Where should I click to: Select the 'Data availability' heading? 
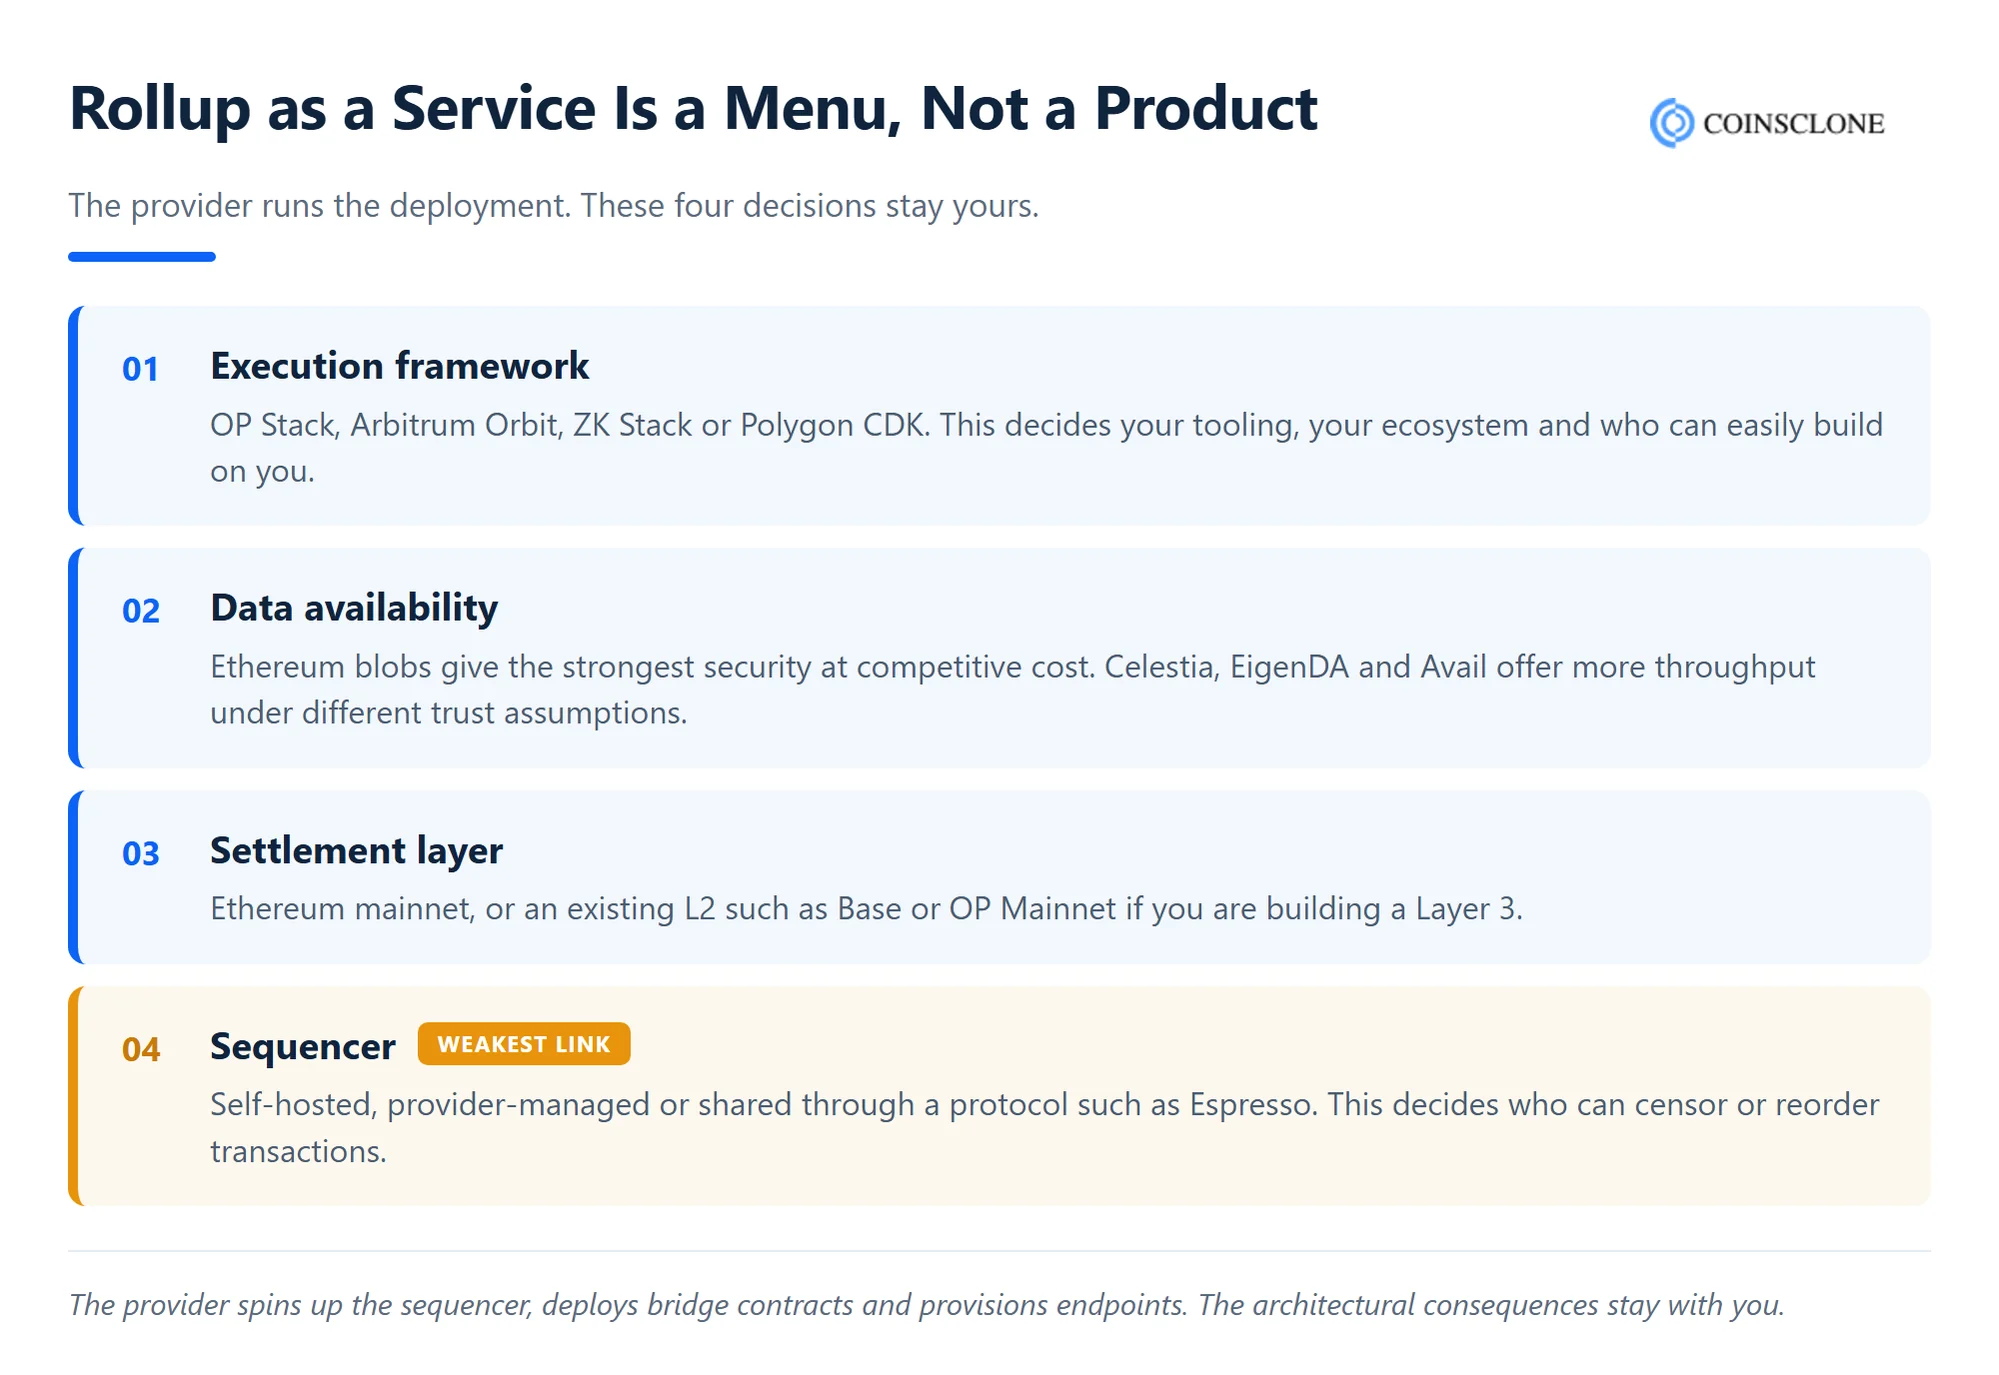354,608
